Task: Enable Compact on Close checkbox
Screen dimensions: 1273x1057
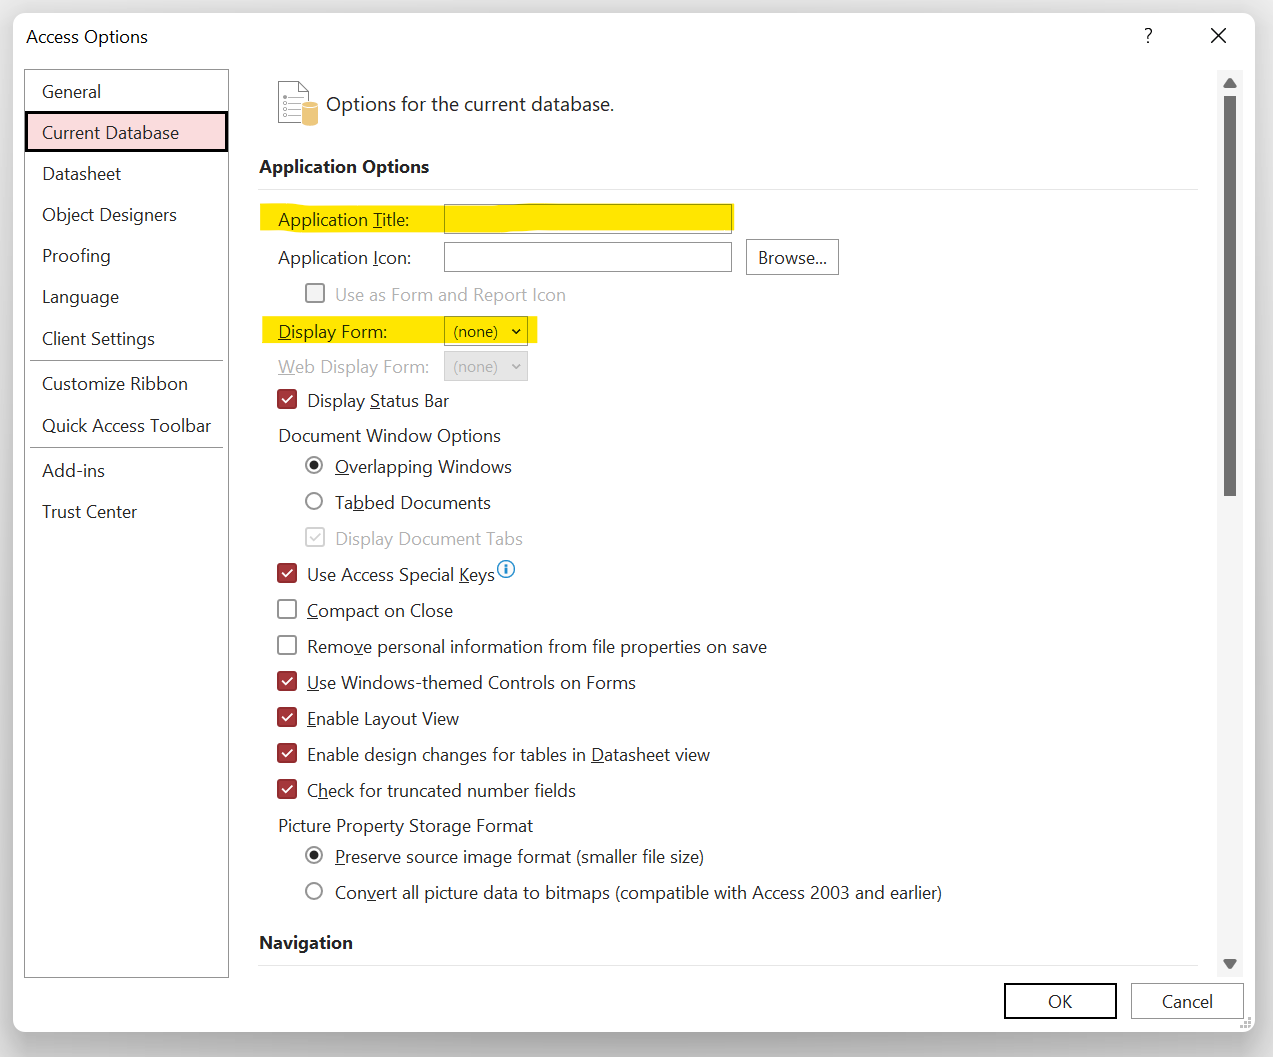Action: 287,610
